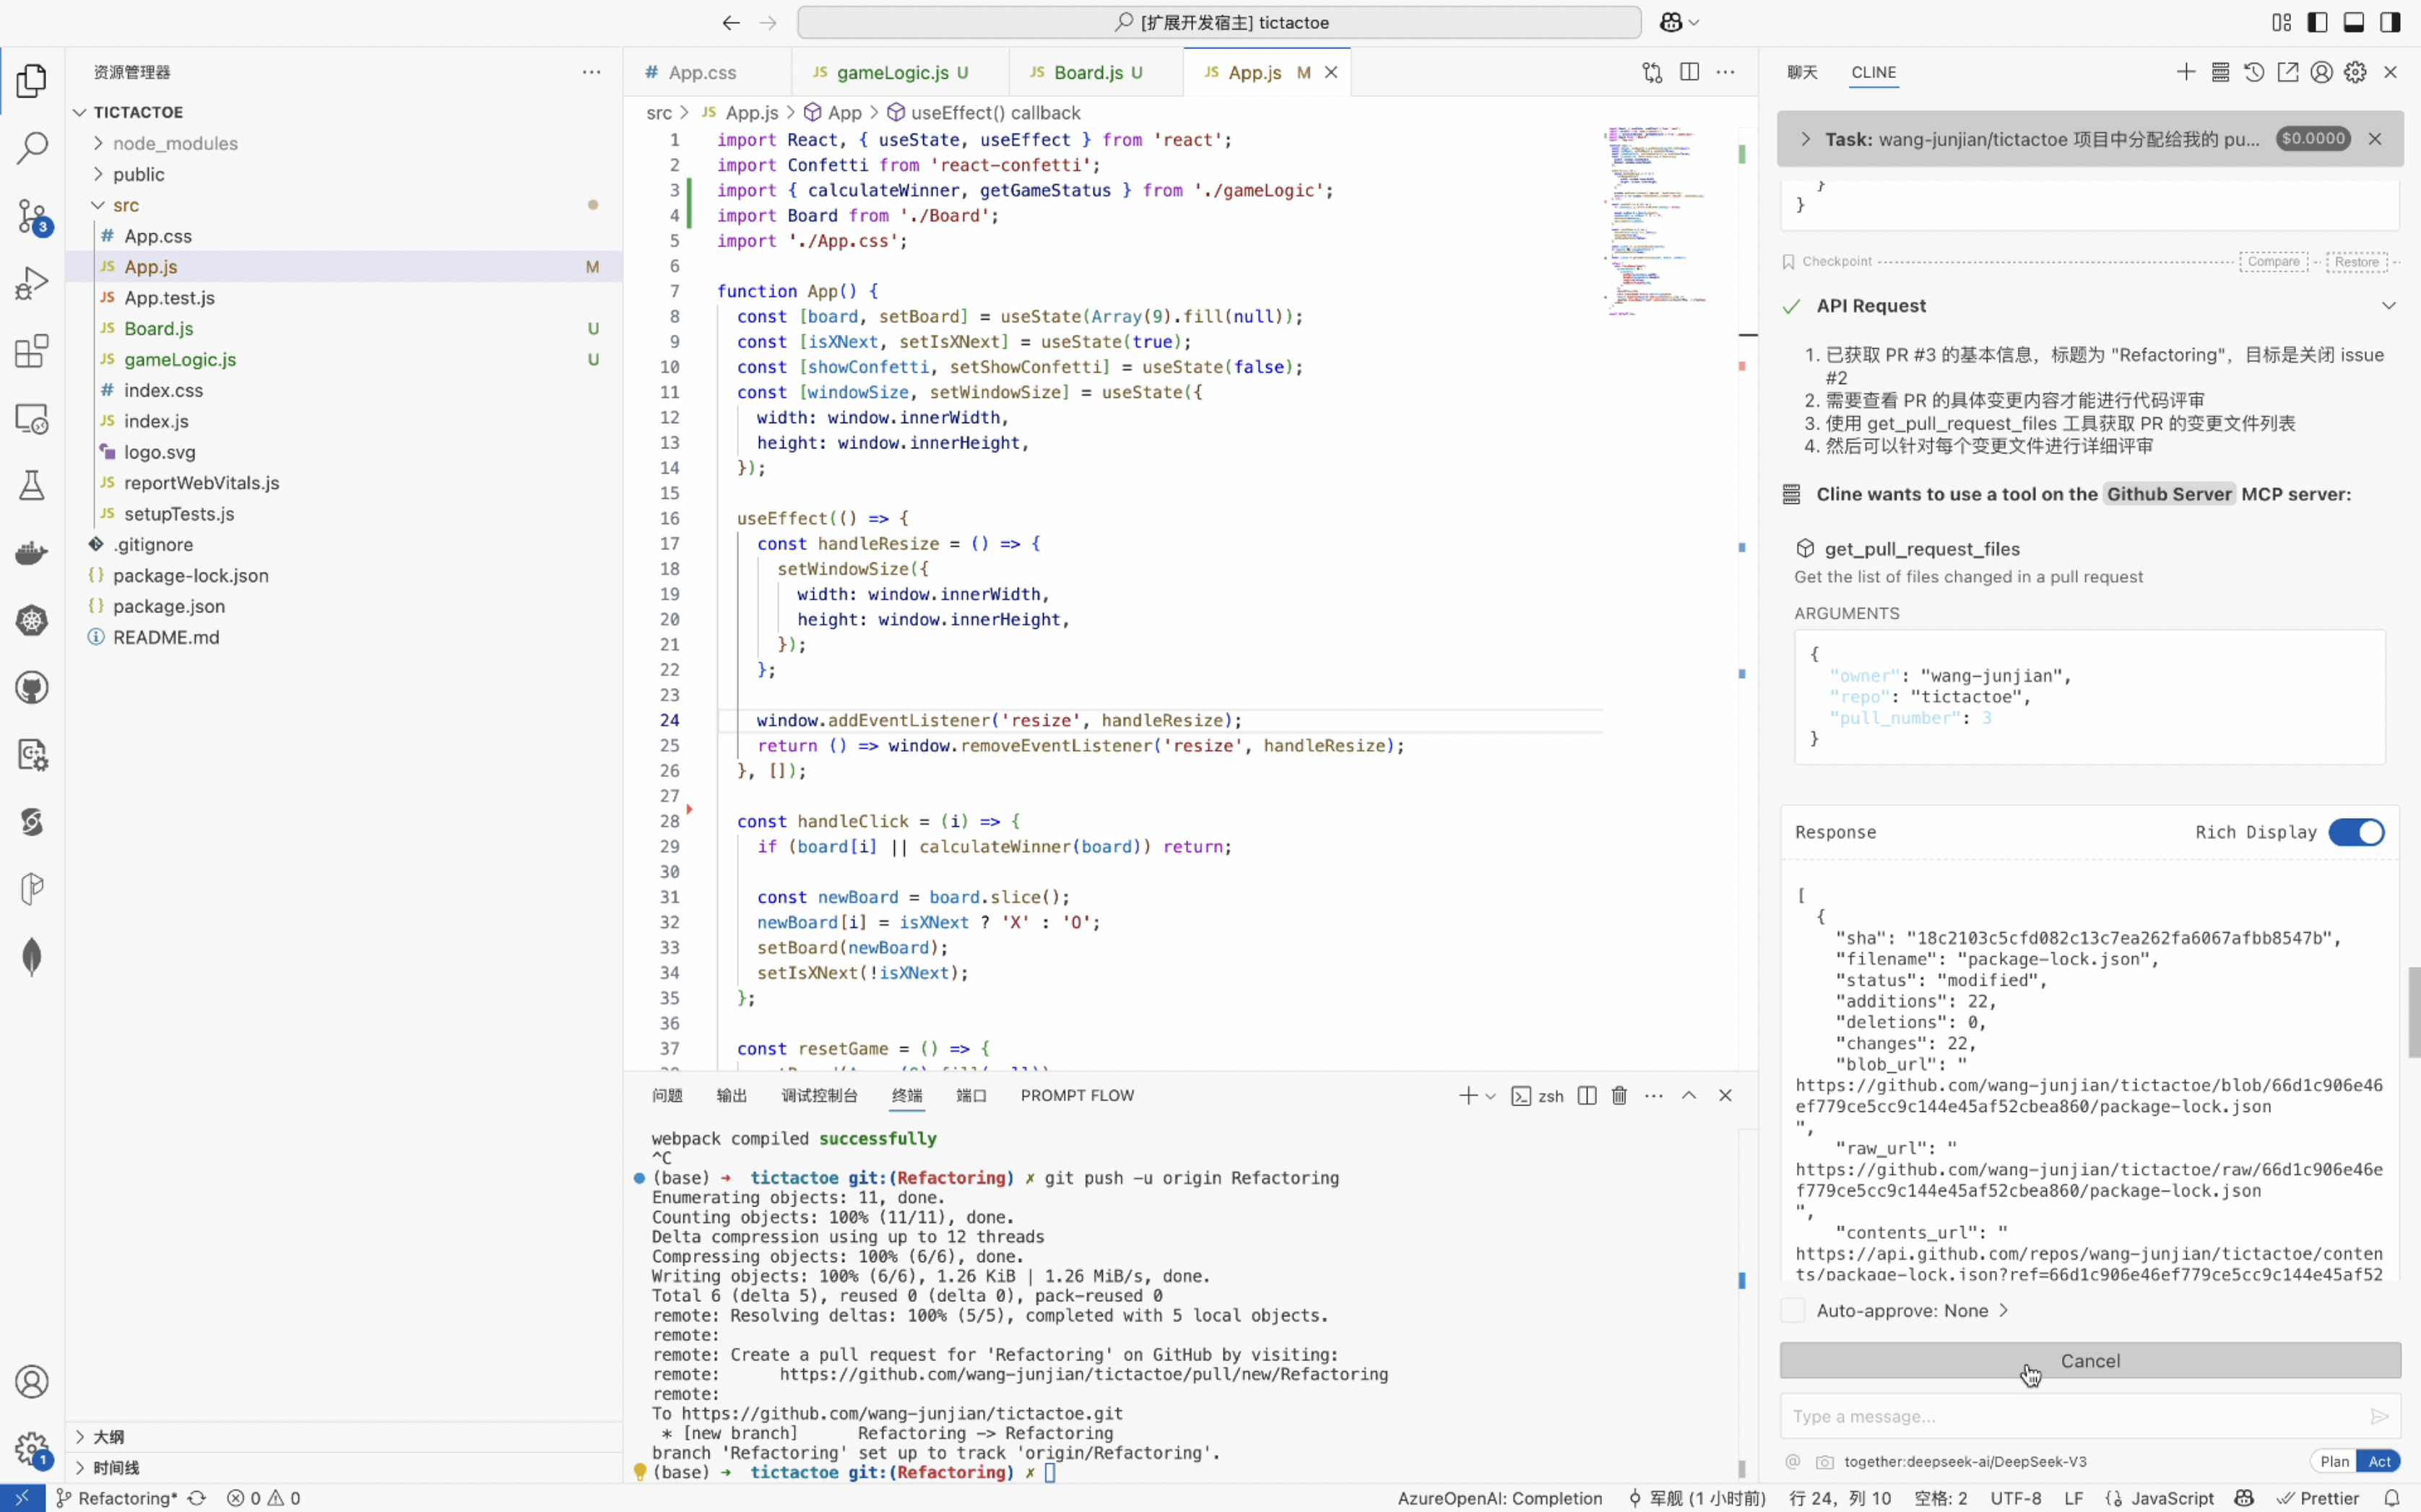2421x1512 pixels.
Task: Open the Extensions view icon
Action: pyautogui.click(x=32, y=351)
